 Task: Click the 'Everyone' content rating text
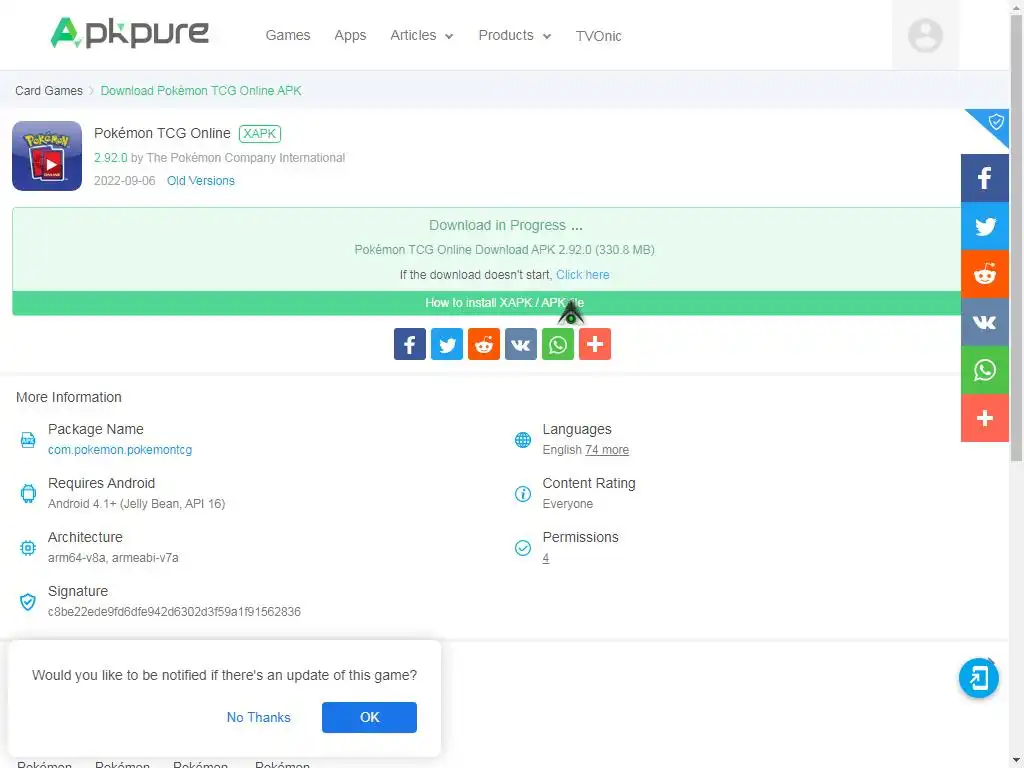(x=568, y=504)
